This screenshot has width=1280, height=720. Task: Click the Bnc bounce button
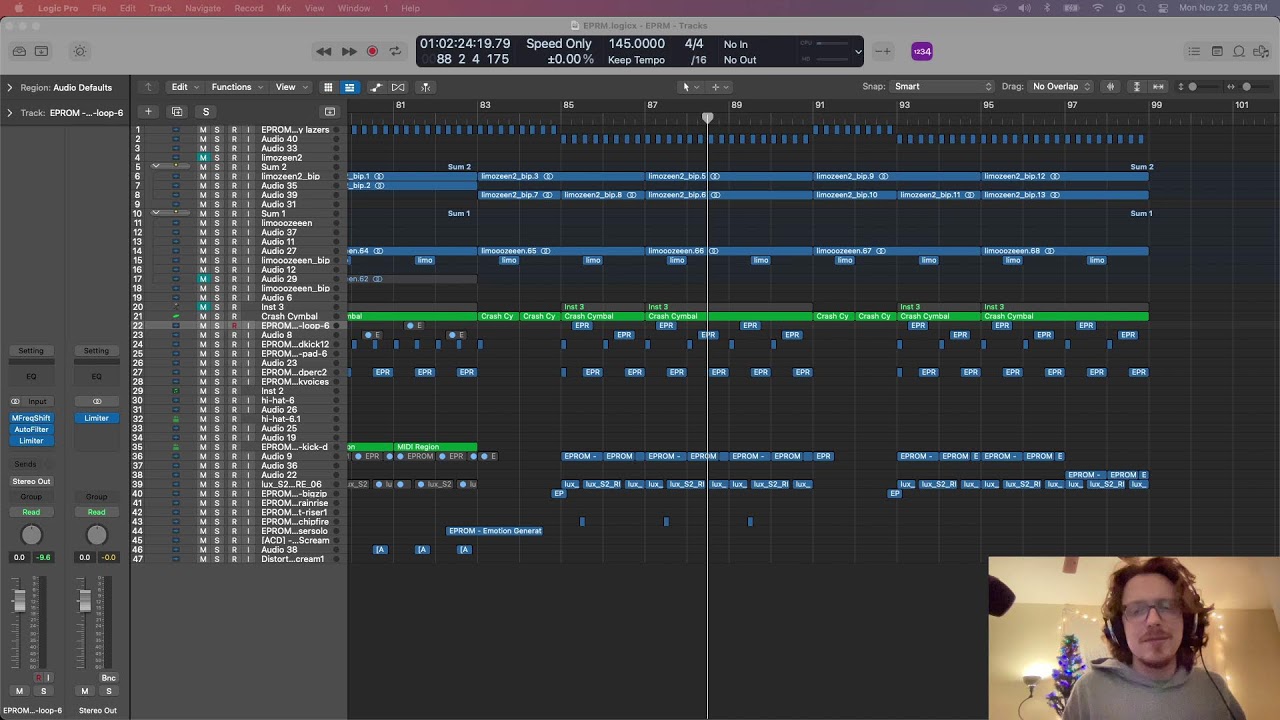109,678
